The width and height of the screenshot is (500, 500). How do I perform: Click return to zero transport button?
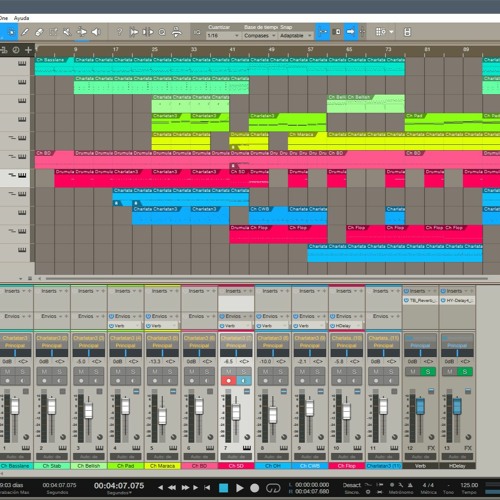click(207, 487)
